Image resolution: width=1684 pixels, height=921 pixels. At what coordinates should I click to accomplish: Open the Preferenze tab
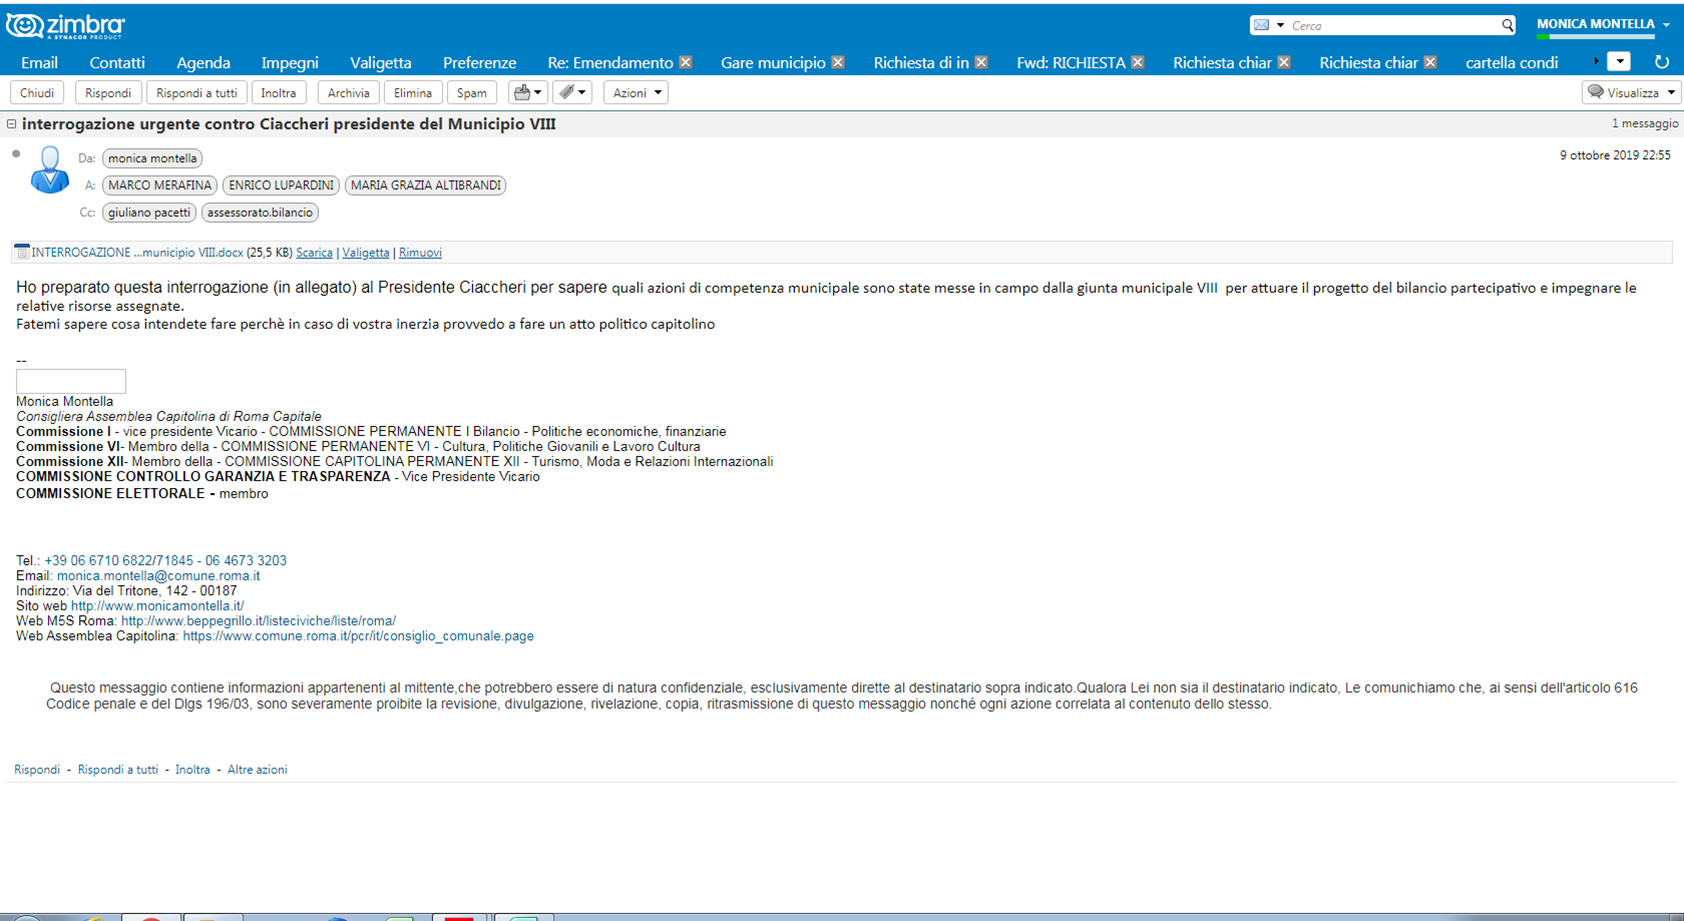(479, 62)
